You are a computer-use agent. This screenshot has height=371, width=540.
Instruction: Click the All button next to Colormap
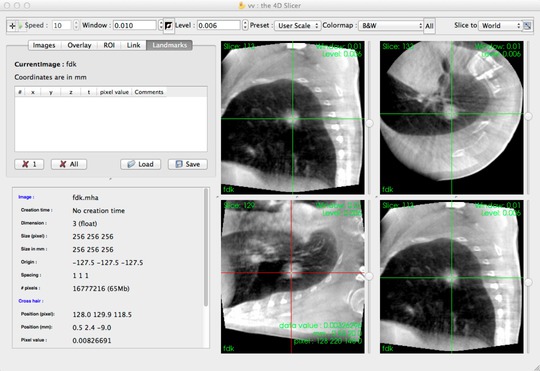coord(429,26)
